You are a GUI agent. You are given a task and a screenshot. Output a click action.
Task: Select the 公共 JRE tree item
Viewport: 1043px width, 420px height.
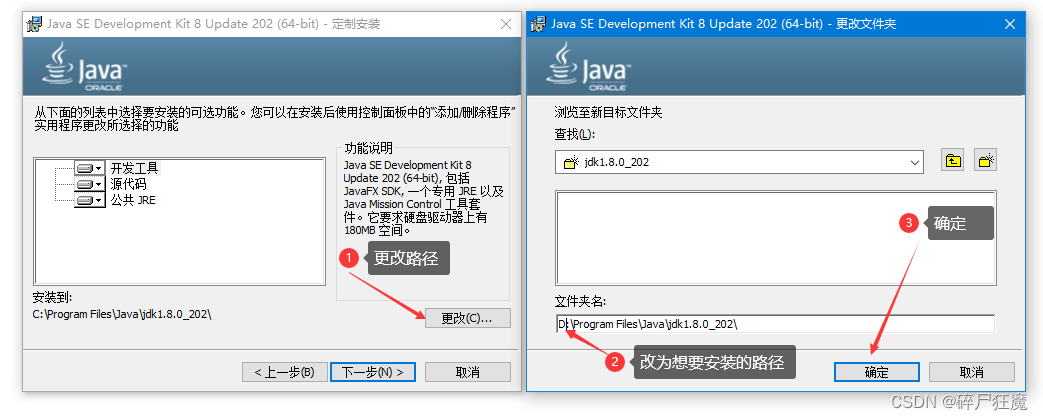pos(133,200)
